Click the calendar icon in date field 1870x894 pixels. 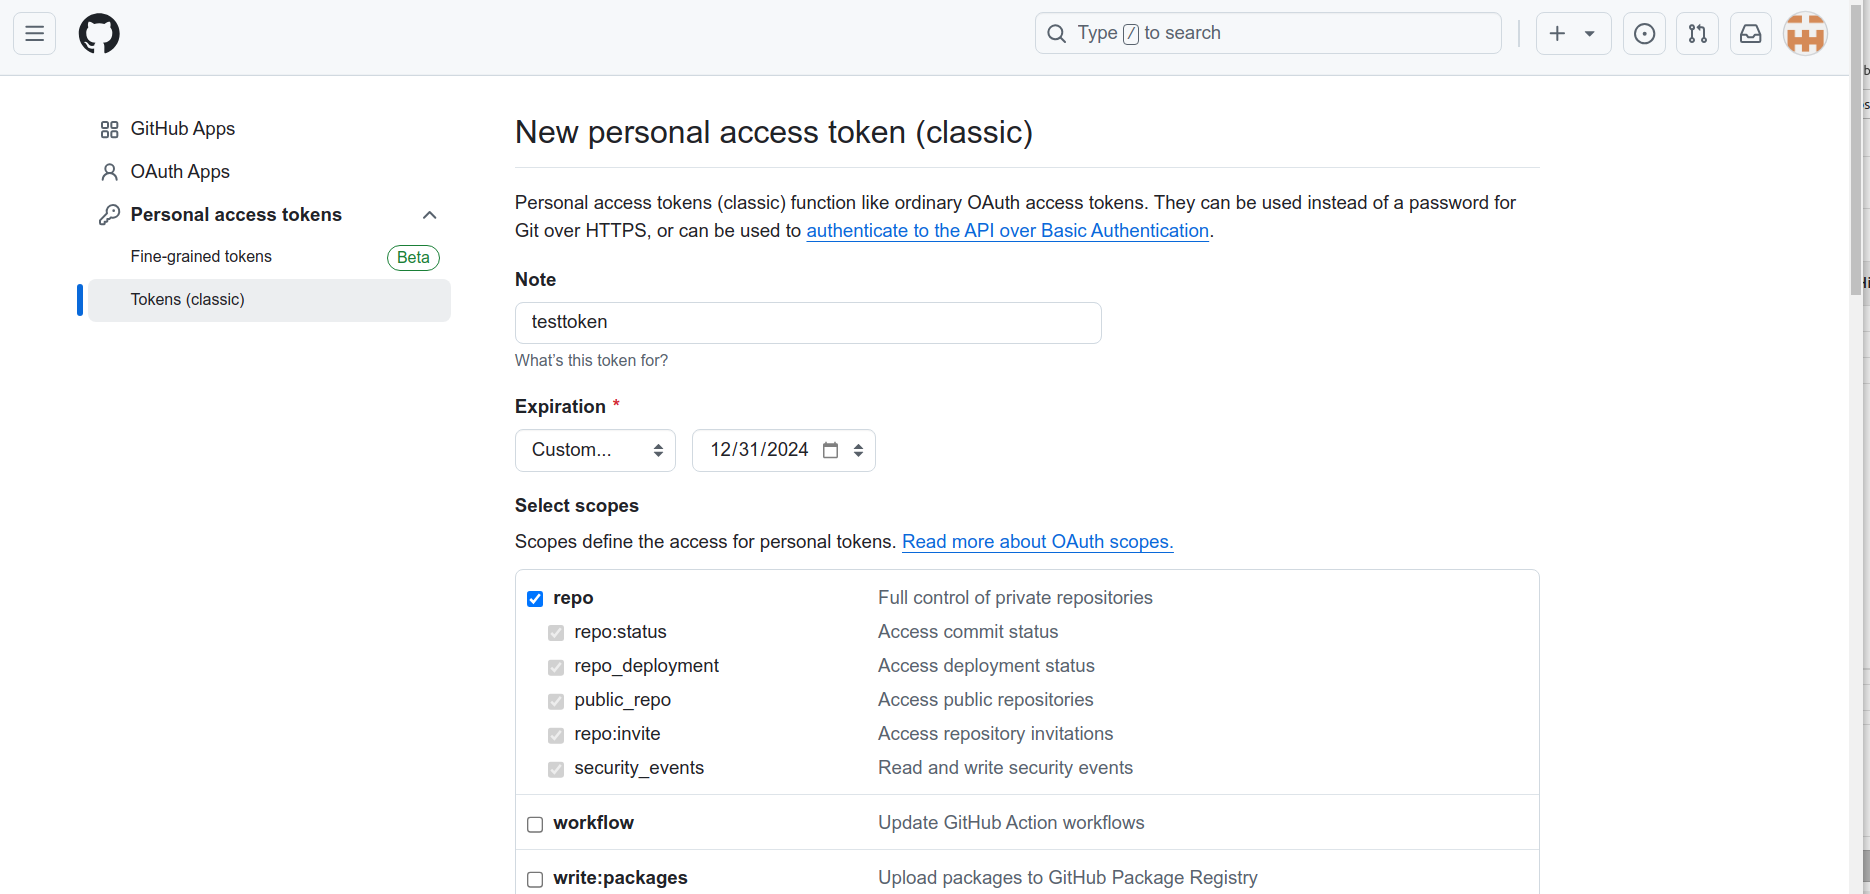830,450
